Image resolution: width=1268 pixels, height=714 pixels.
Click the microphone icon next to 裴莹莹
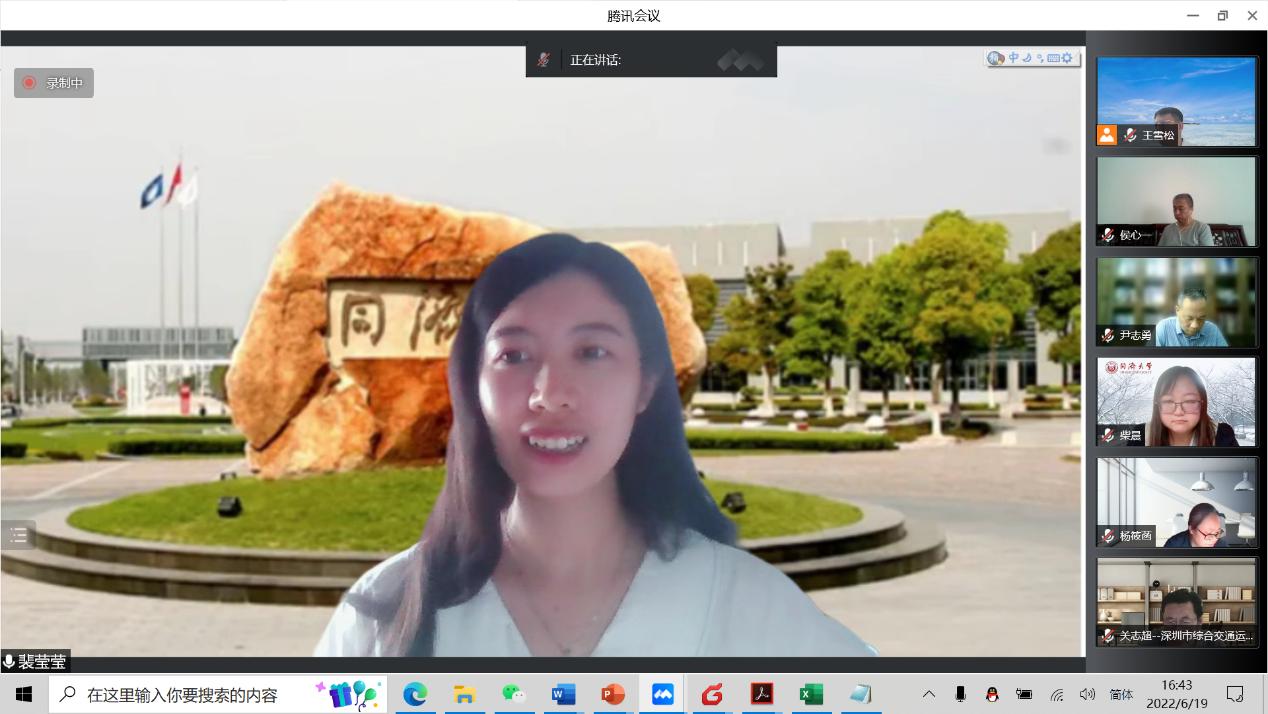[9, 662]
